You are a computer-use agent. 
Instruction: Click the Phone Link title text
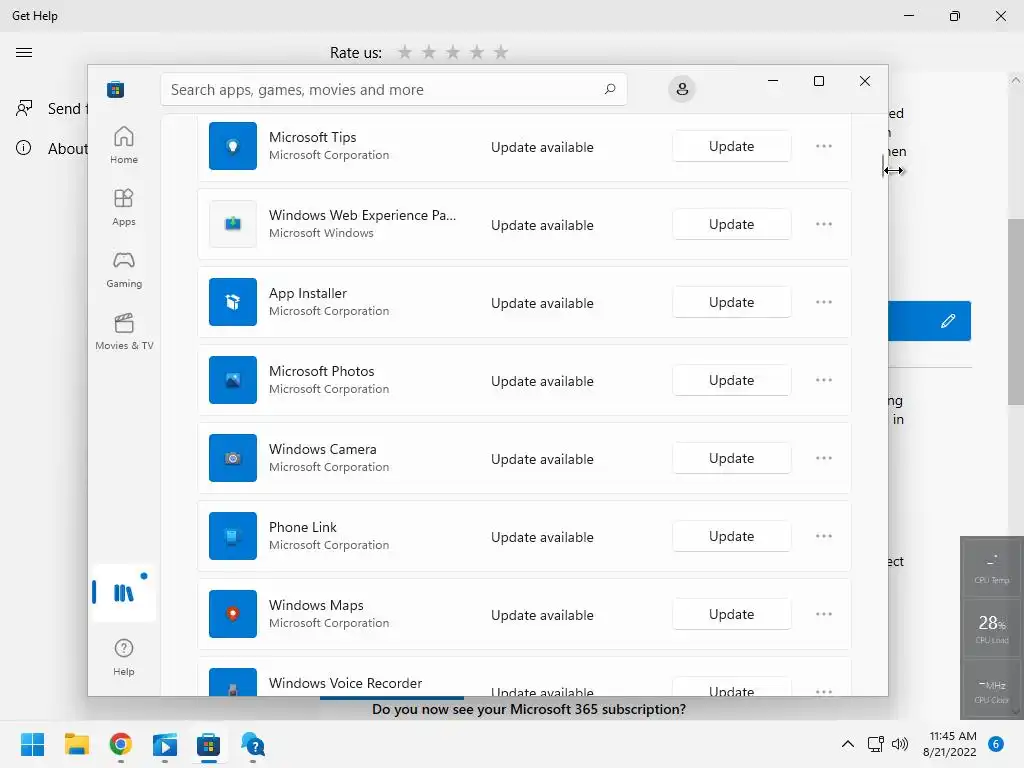303,527
